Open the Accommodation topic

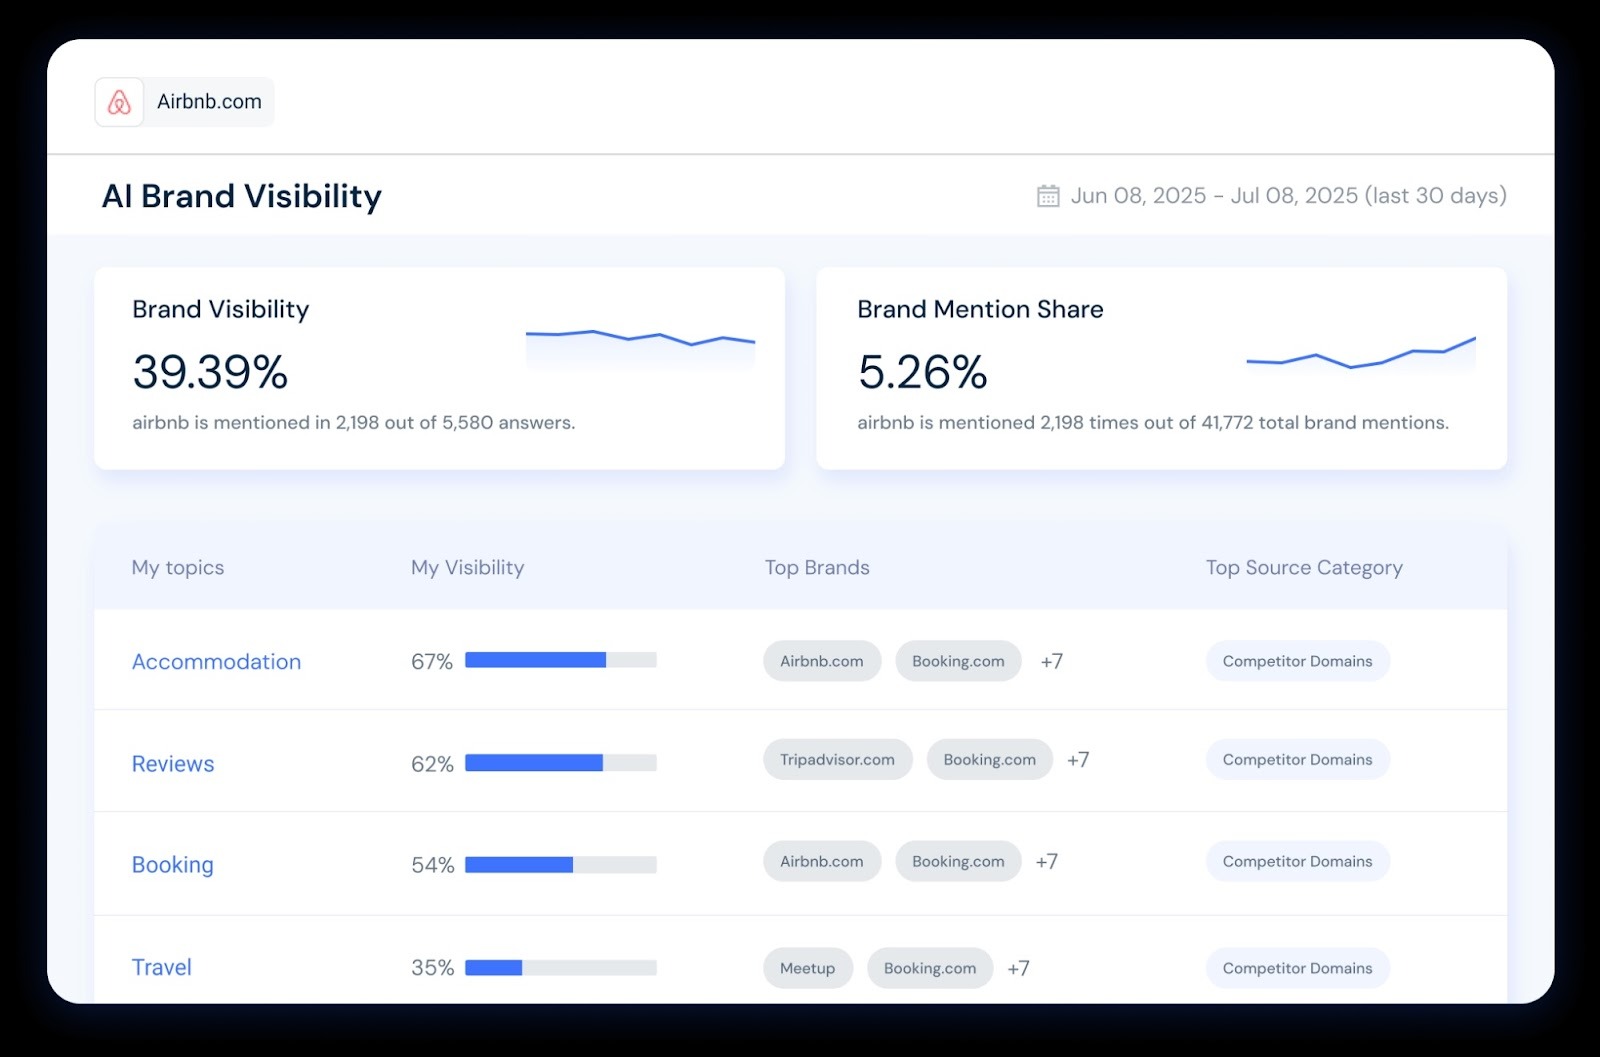click(216, 661)
